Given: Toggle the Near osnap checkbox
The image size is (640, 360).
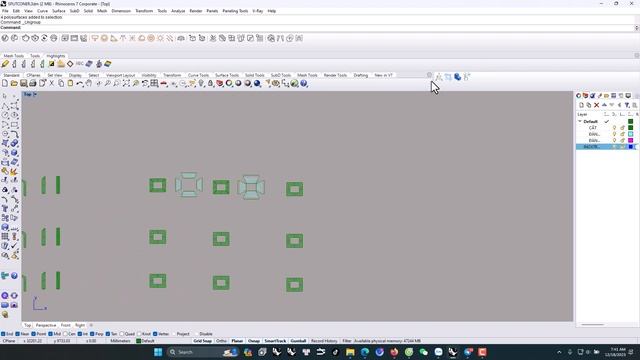Looking at the screenshot, I should (x=18, y=334).
